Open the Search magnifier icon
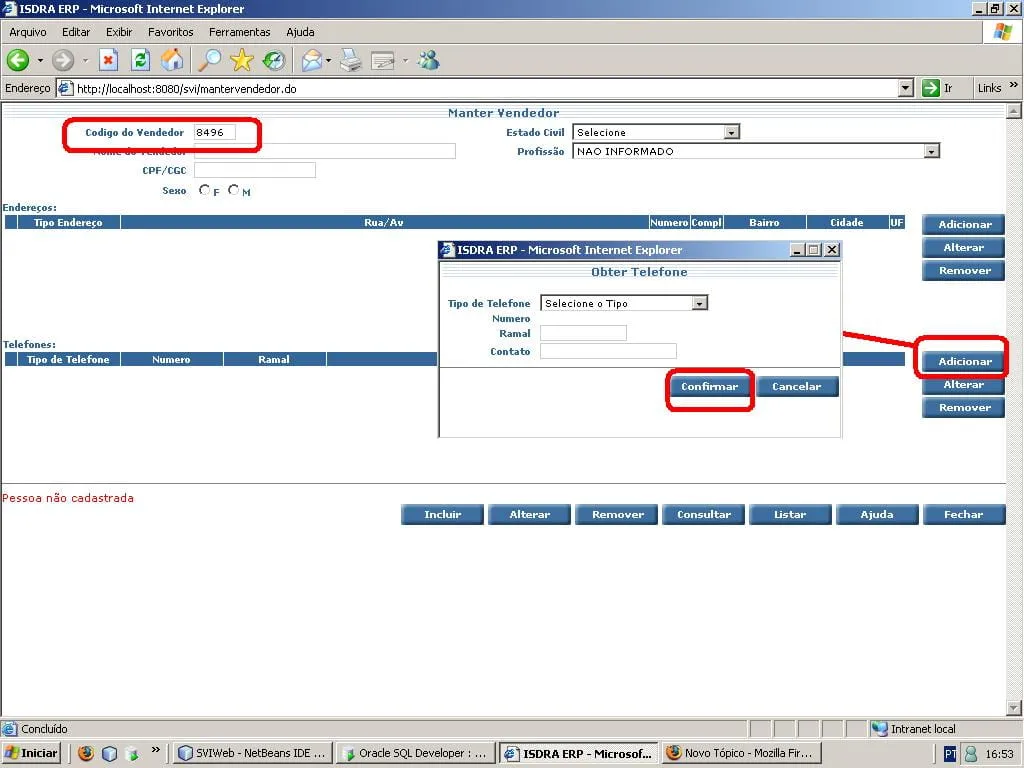 (x=210, y=61)
